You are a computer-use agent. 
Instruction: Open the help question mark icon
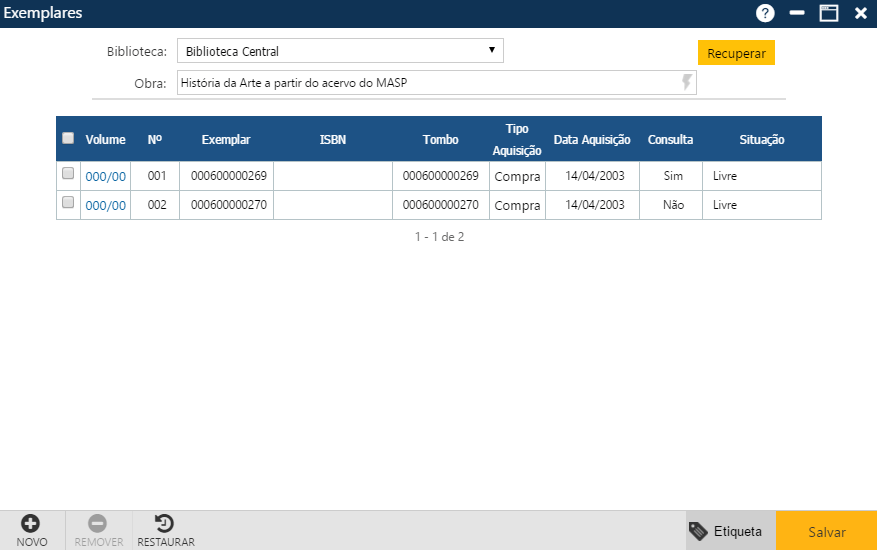click(766, 13)
